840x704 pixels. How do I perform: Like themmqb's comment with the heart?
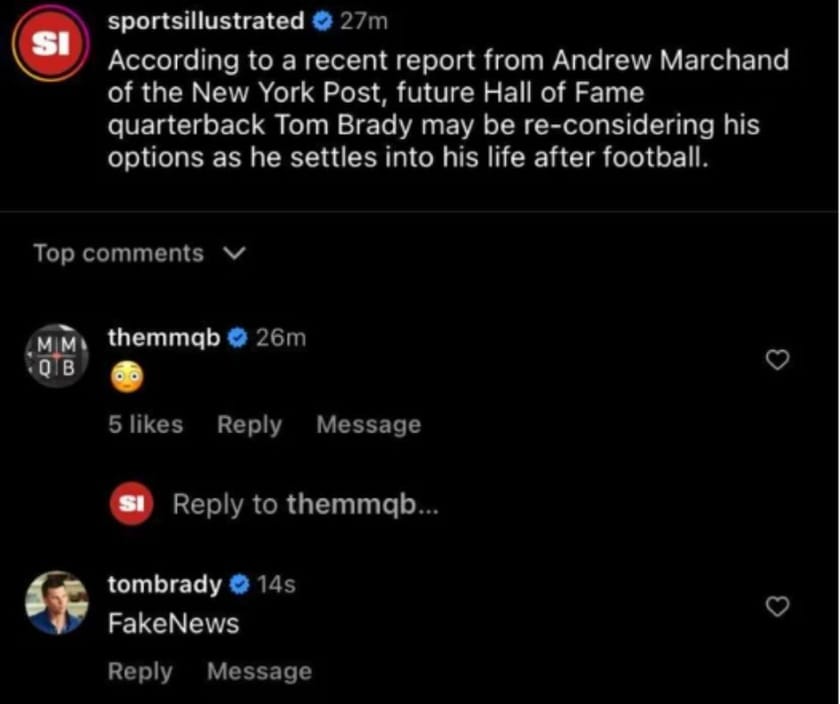[777, 360]
